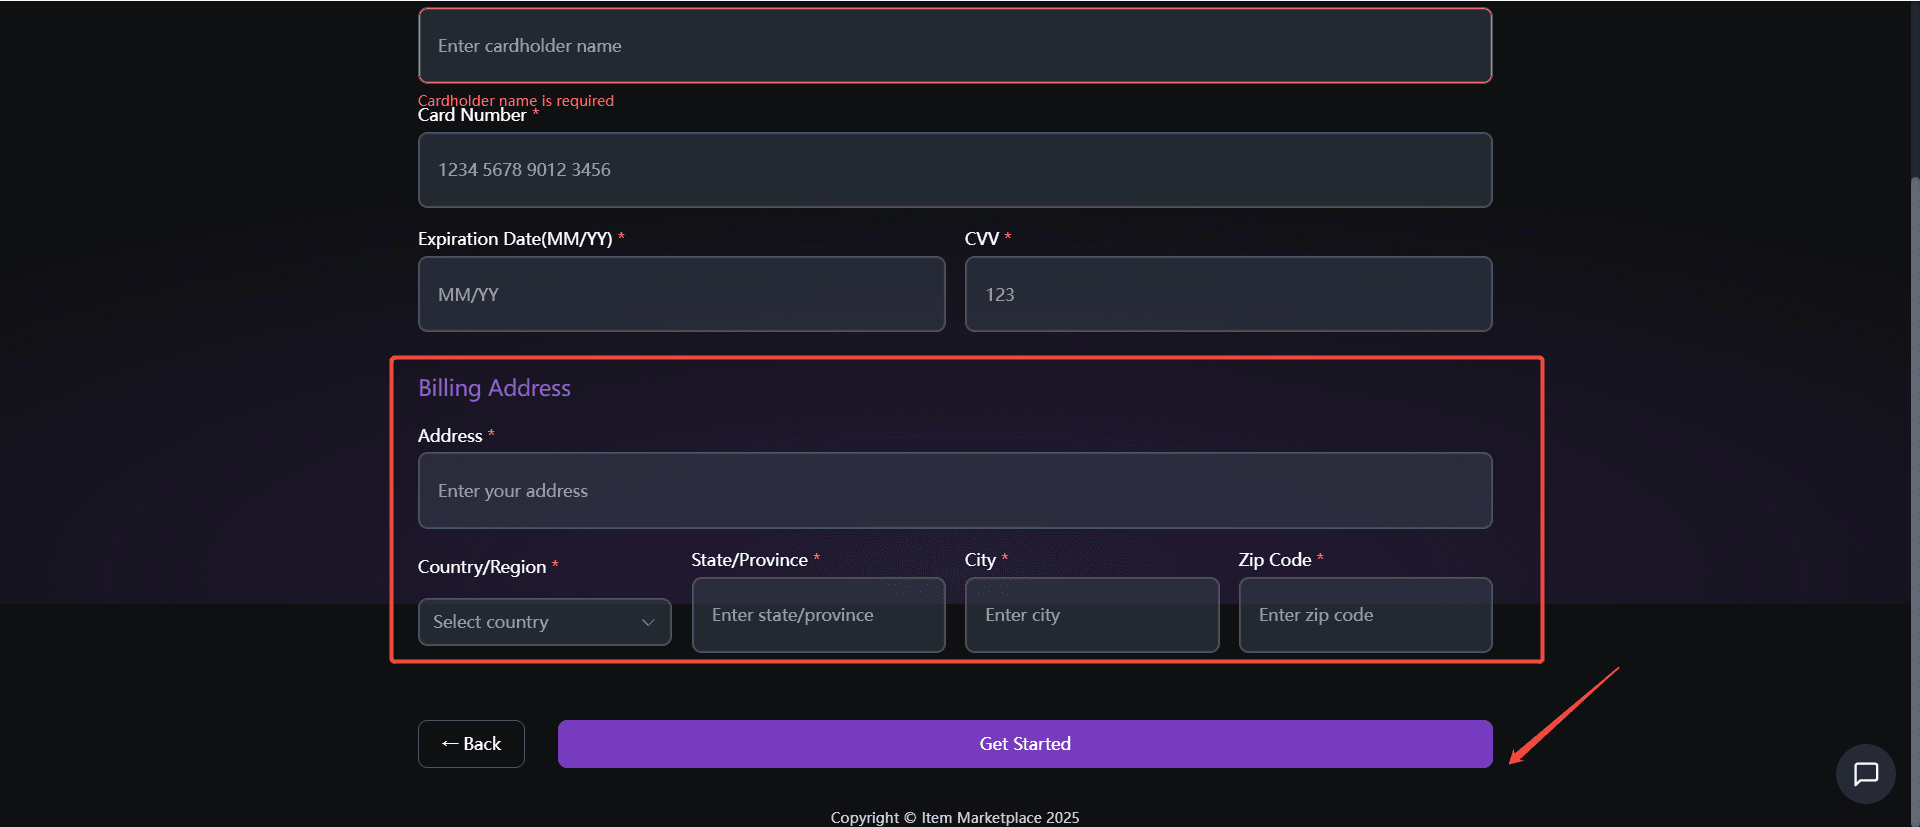Focus the cardholder name input field
Screen dimensions: 1920x827
tap(954, 46)
